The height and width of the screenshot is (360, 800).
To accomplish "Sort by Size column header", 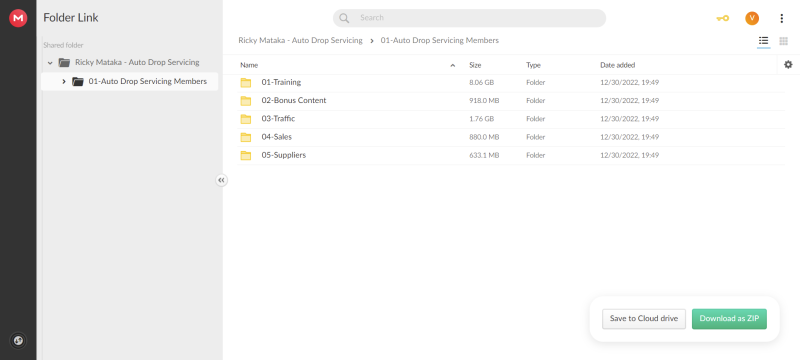I will 475,65.
